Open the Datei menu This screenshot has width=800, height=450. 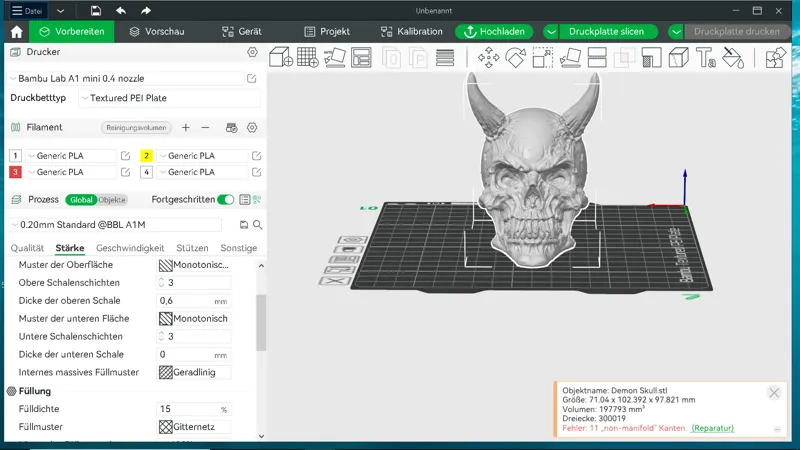pos(27,11)
